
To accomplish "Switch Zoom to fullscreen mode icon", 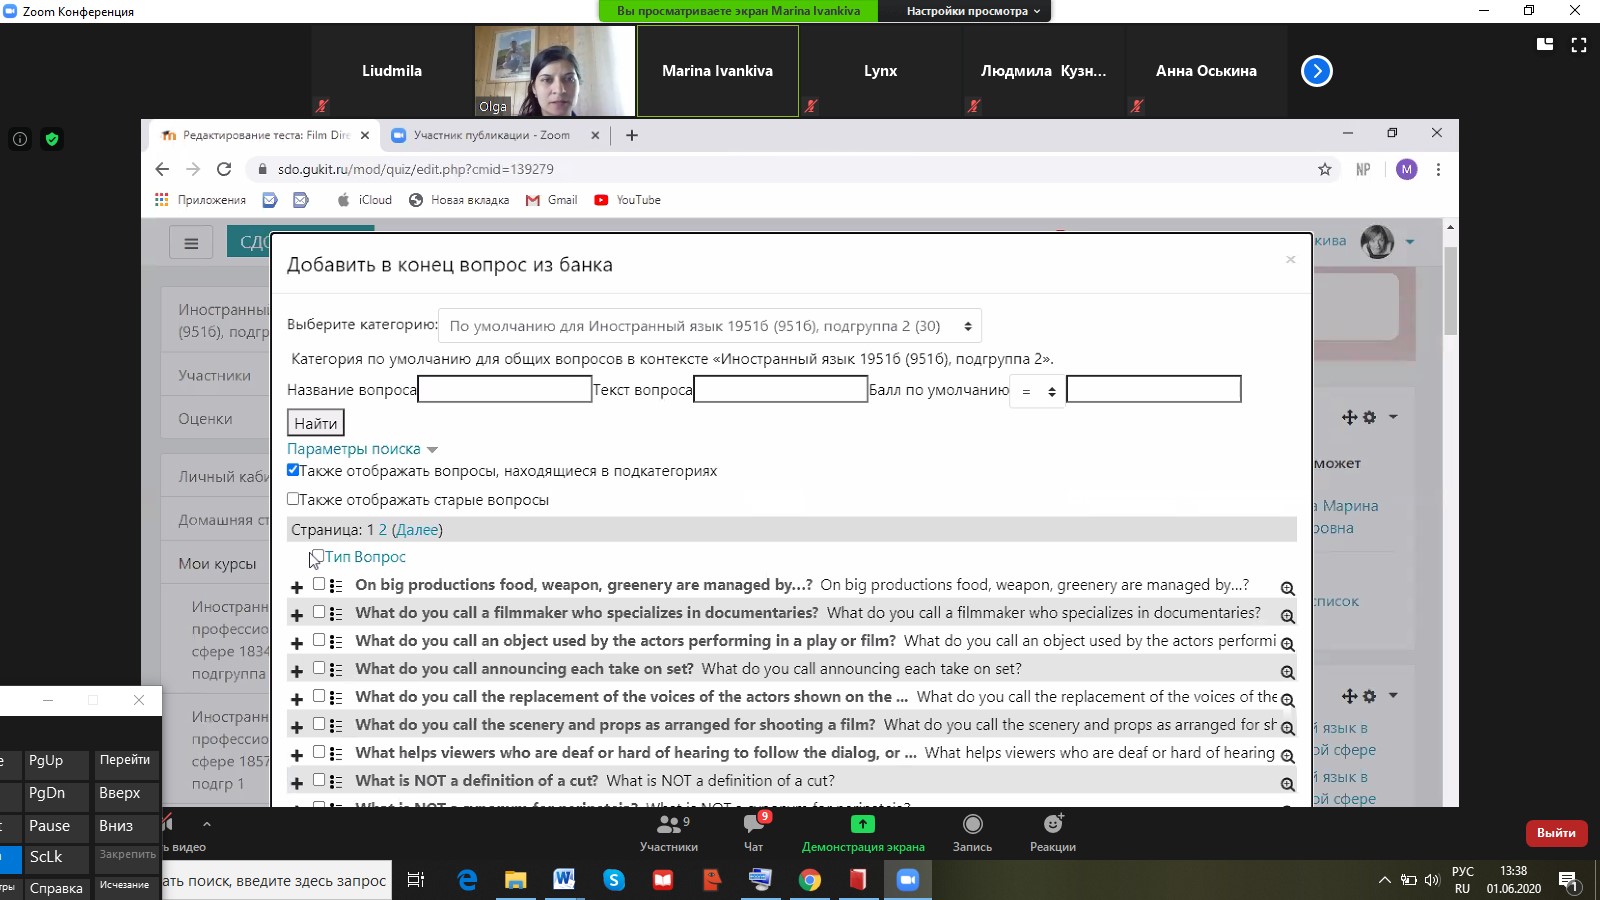I will click(1579, 44).
